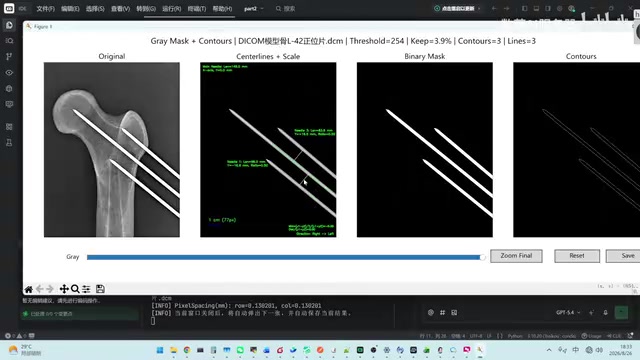The width and height of the screenshot is (640, 360).
Task: Click the Save button beside Reset
Action: pos(623,256)
